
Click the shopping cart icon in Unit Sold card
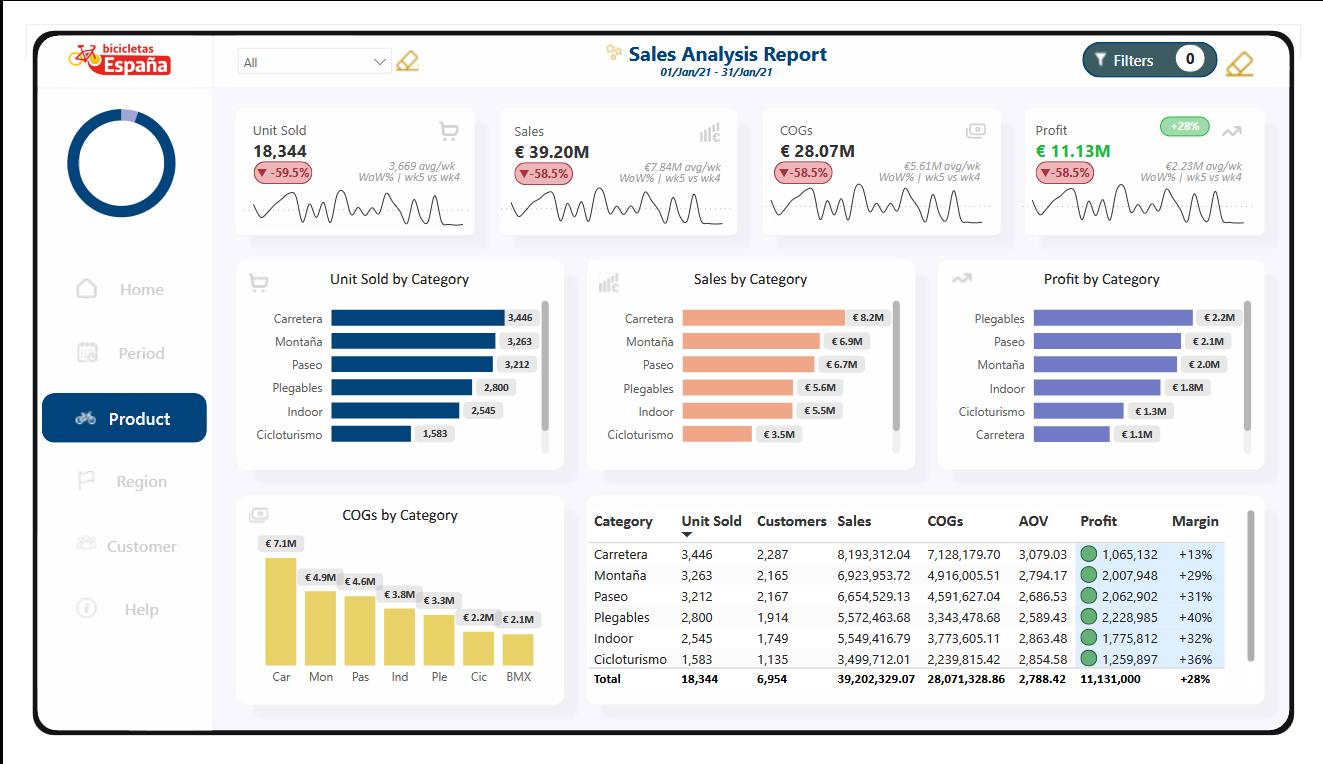click(x=449, y=131)
